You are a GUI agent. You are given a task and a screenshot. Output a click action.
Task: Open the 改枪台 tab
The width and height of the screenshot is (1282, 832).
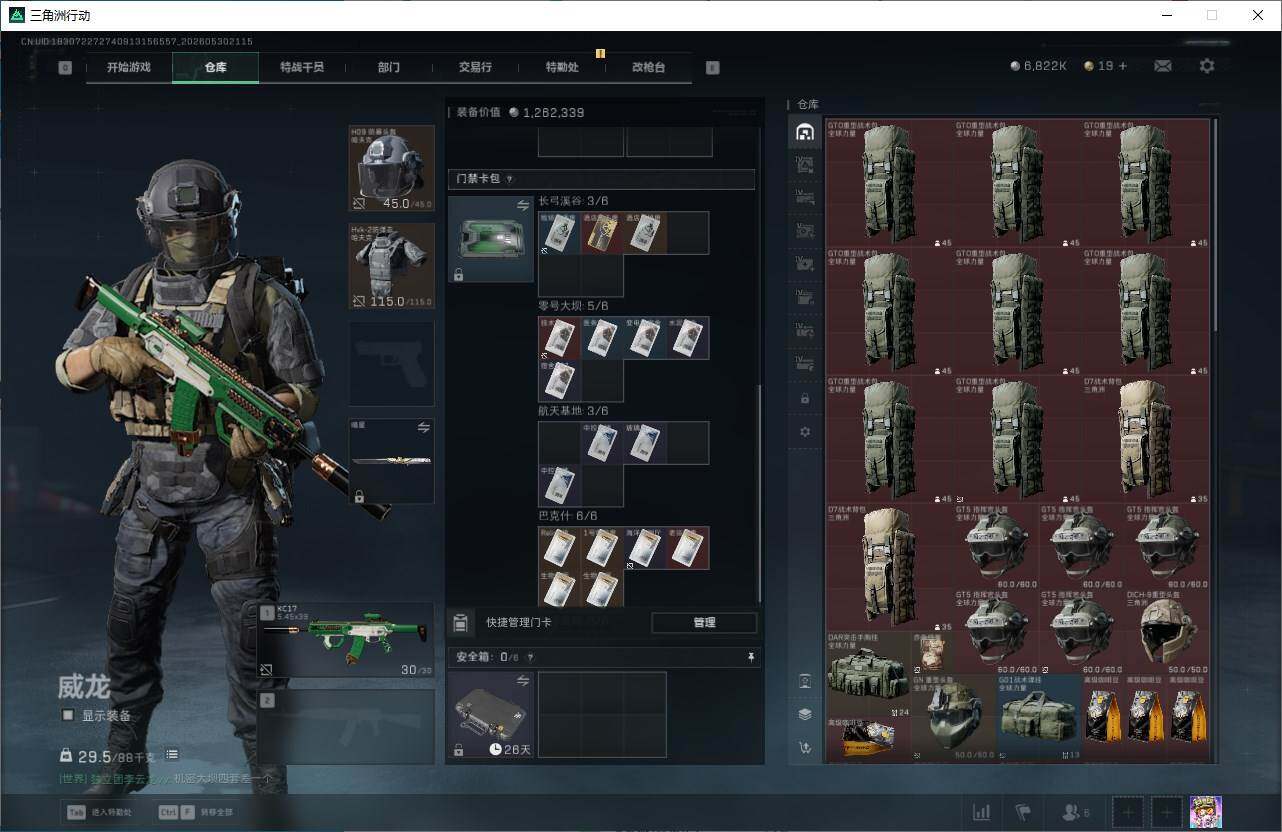point(648,67)
